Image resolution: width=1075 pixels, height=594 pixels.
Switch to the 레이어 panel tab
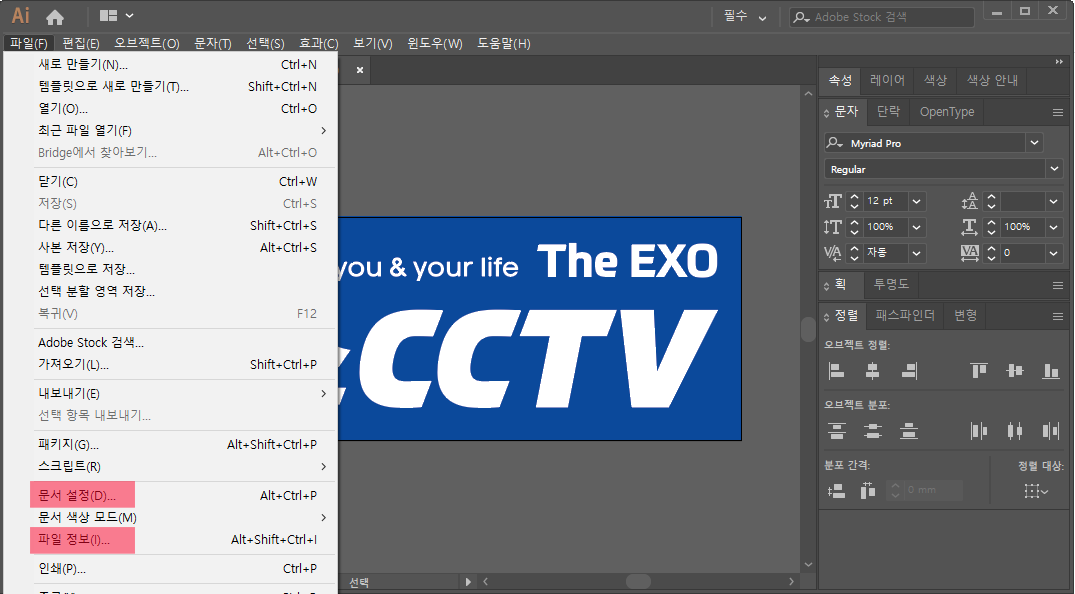coord(887,80)
